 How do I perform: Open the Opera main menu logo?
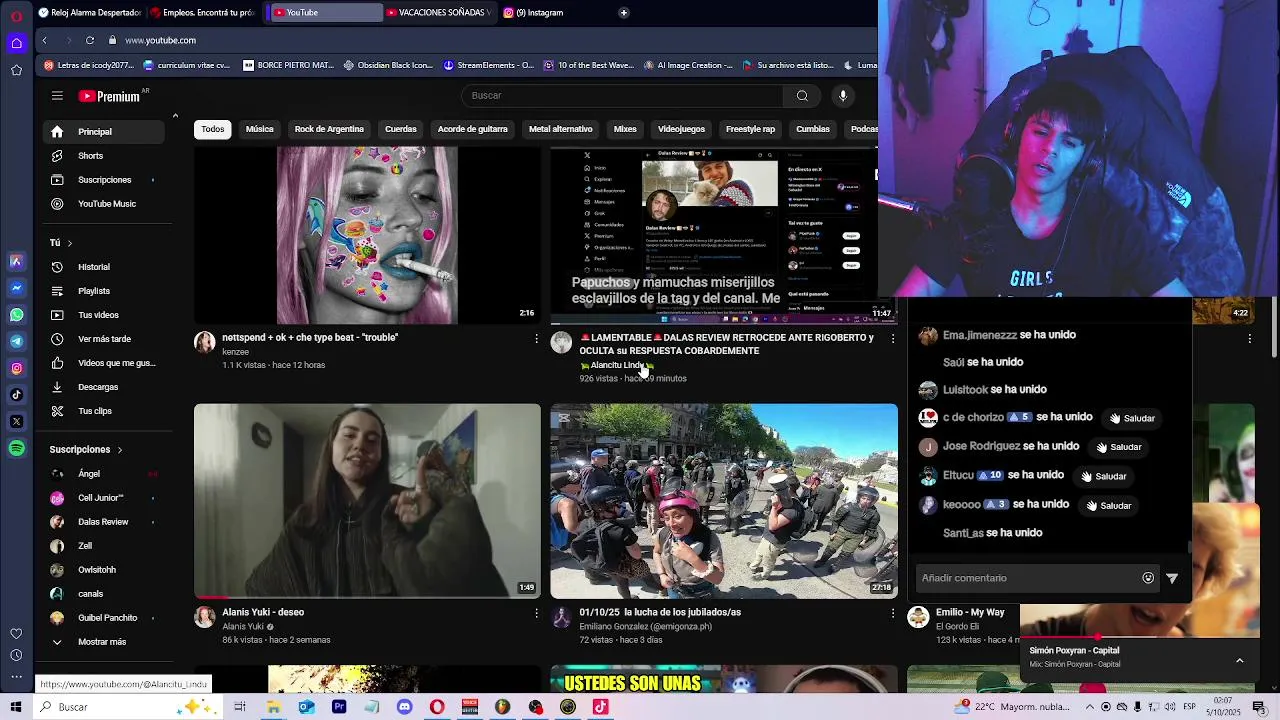pos(16,16)
